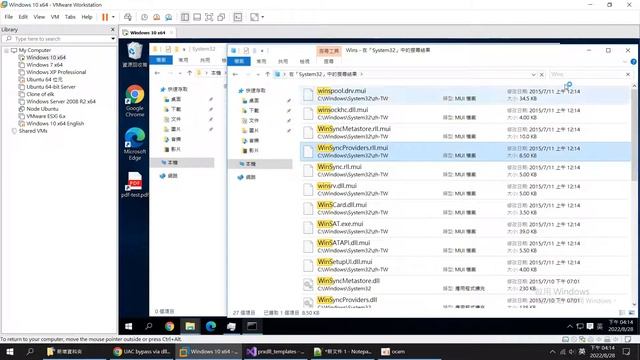Click the search box in results window

[x=587, y=74]
